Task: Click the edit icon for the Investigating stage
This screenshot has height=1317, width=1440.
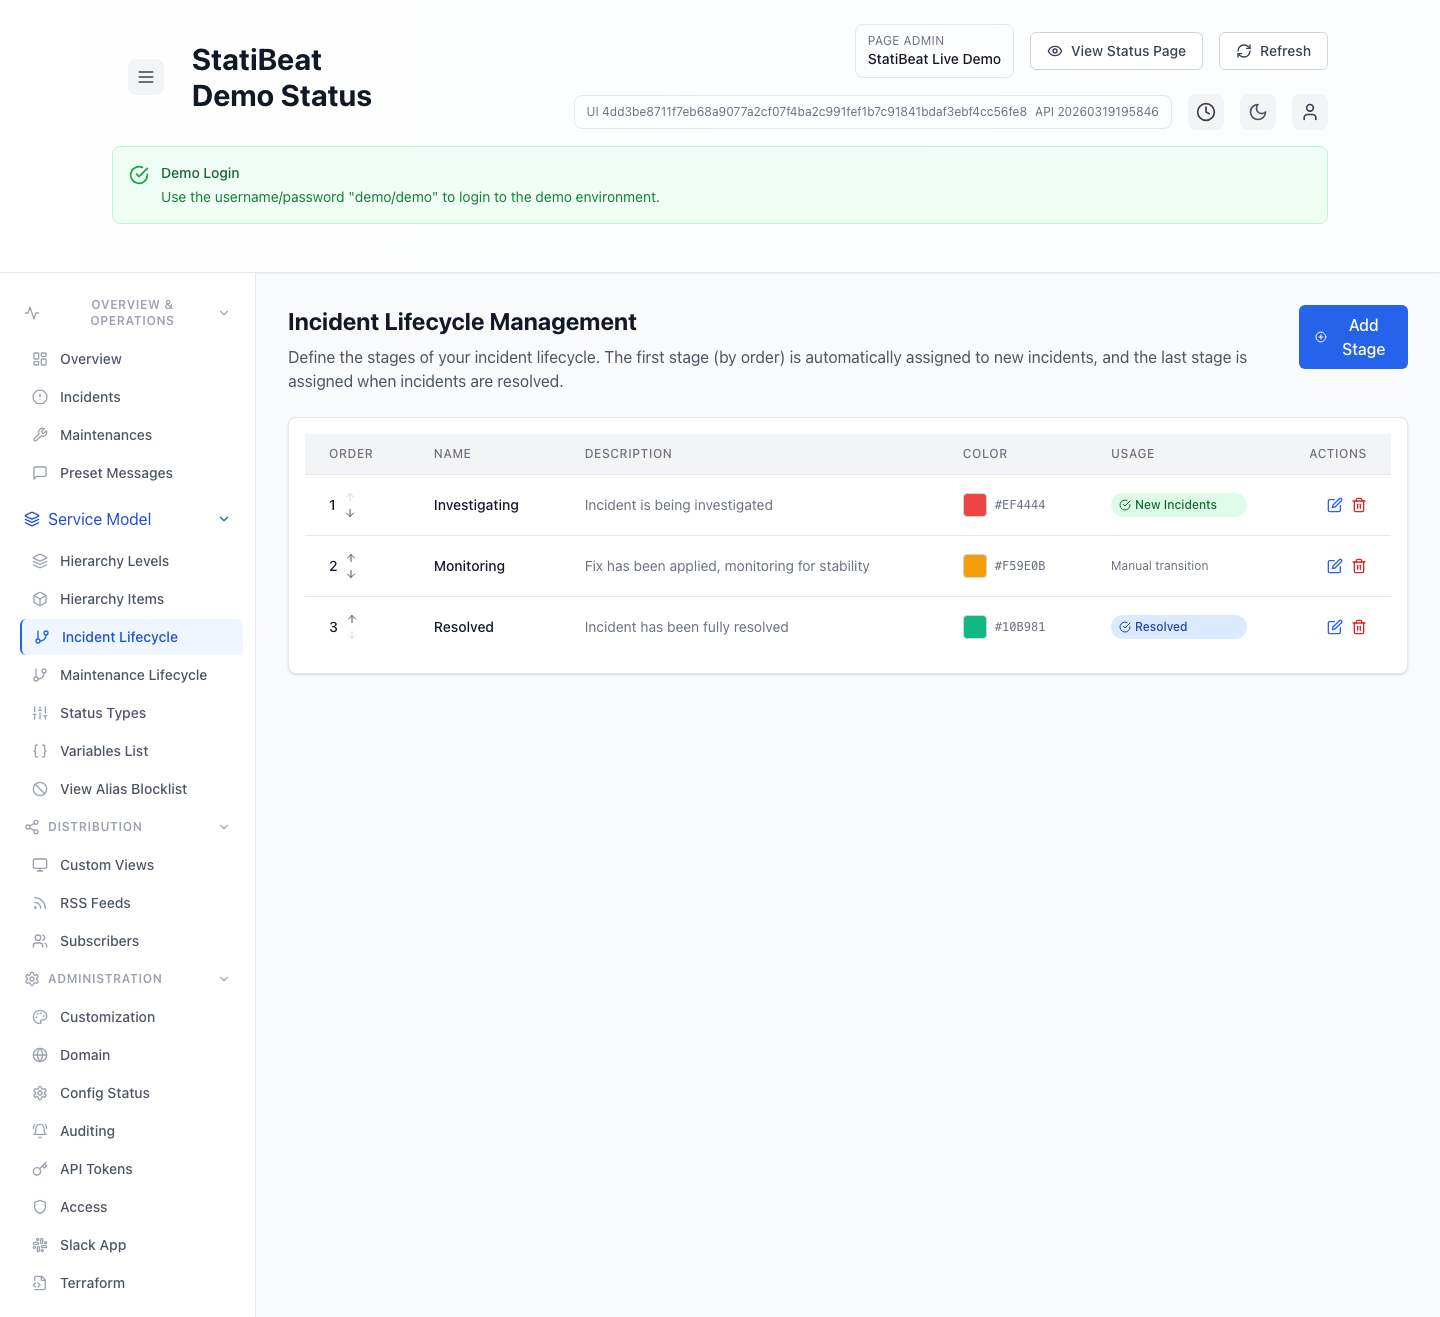Action: [x=1334, y=505]
